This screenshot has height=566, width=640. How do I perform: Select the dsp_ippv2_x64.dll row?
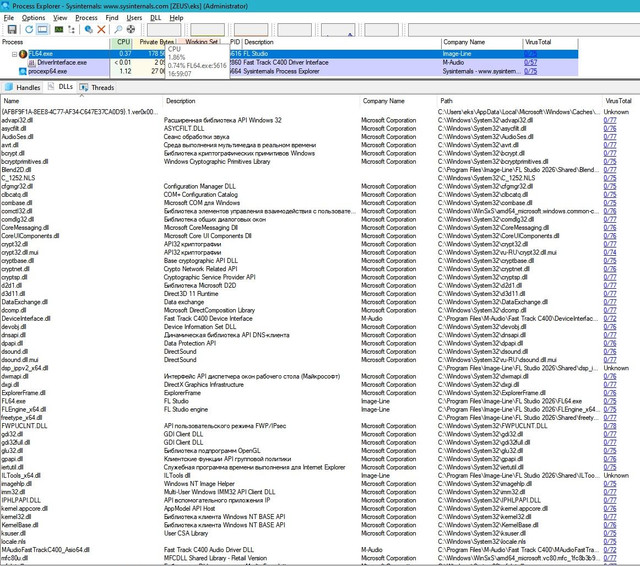click(320, 368)
